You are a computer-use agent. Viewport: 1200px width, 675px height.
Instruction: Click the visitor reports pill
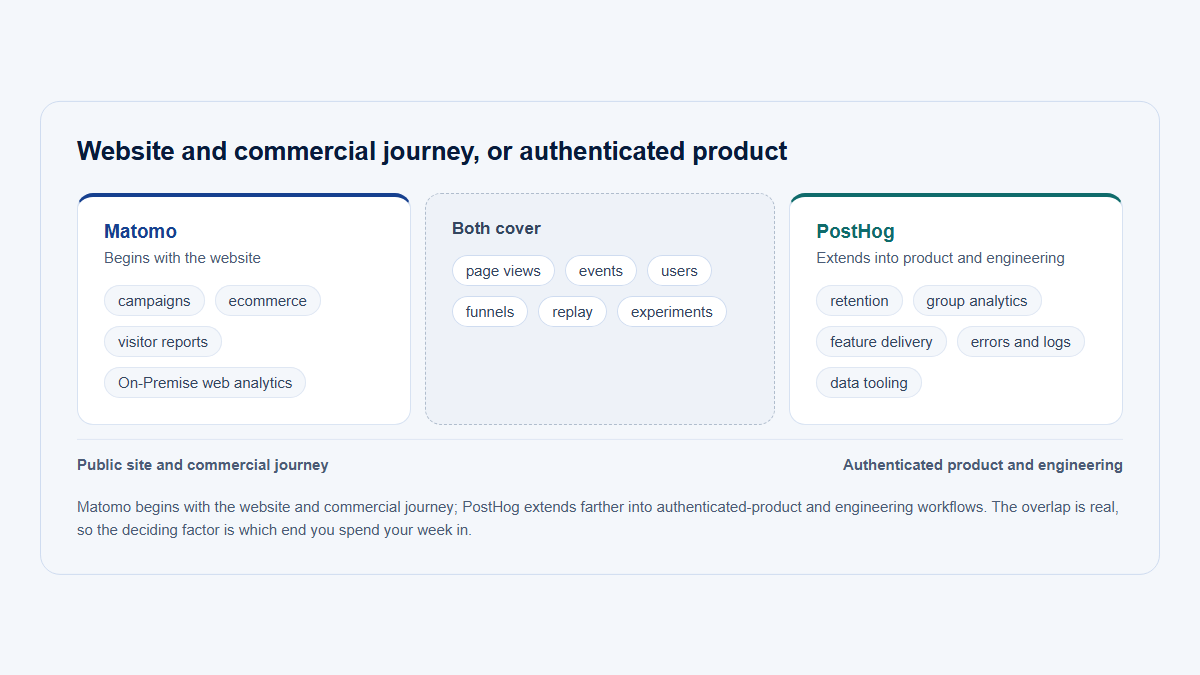pyautogui.click(x=163, y=342)
